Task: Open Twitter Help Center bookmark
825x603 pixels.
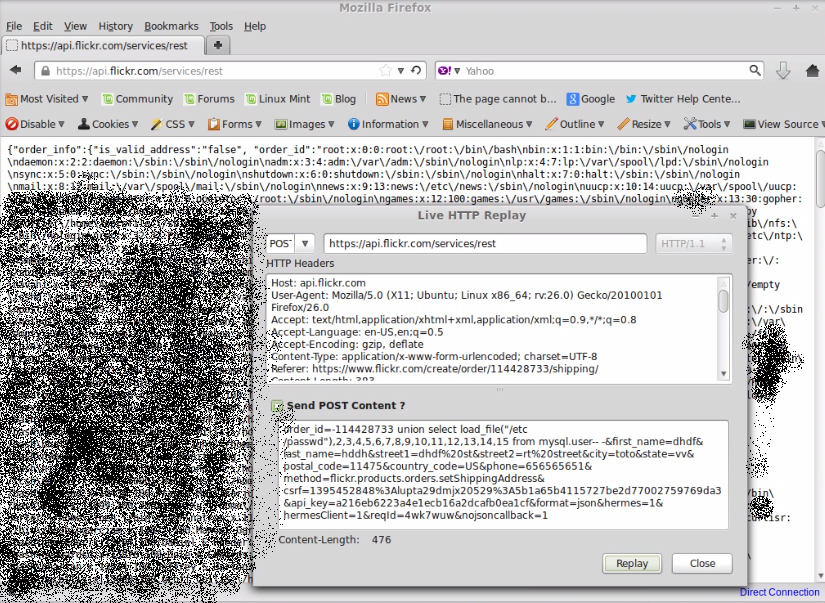Action: point(683,99)
